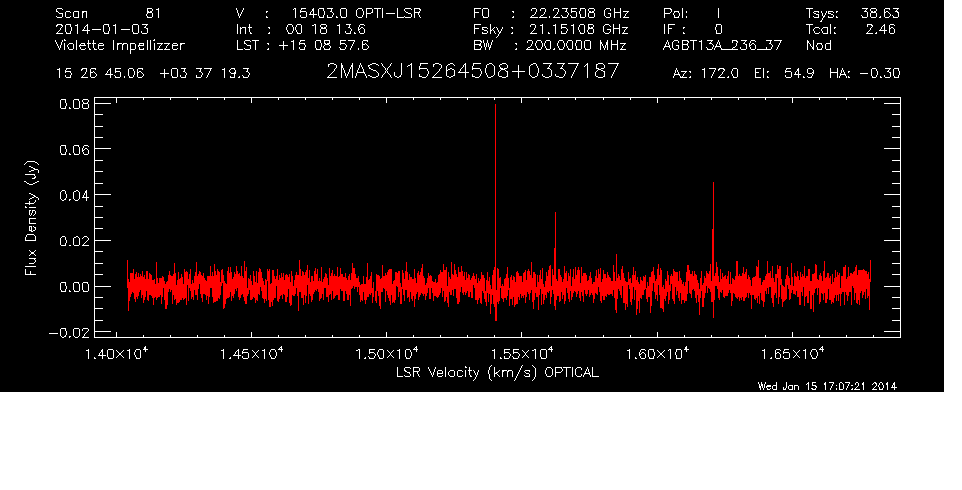Click x-axis tick label 1.45×10^4
Image resolution: width=962 pixels, height=490 pixels.
252,354
